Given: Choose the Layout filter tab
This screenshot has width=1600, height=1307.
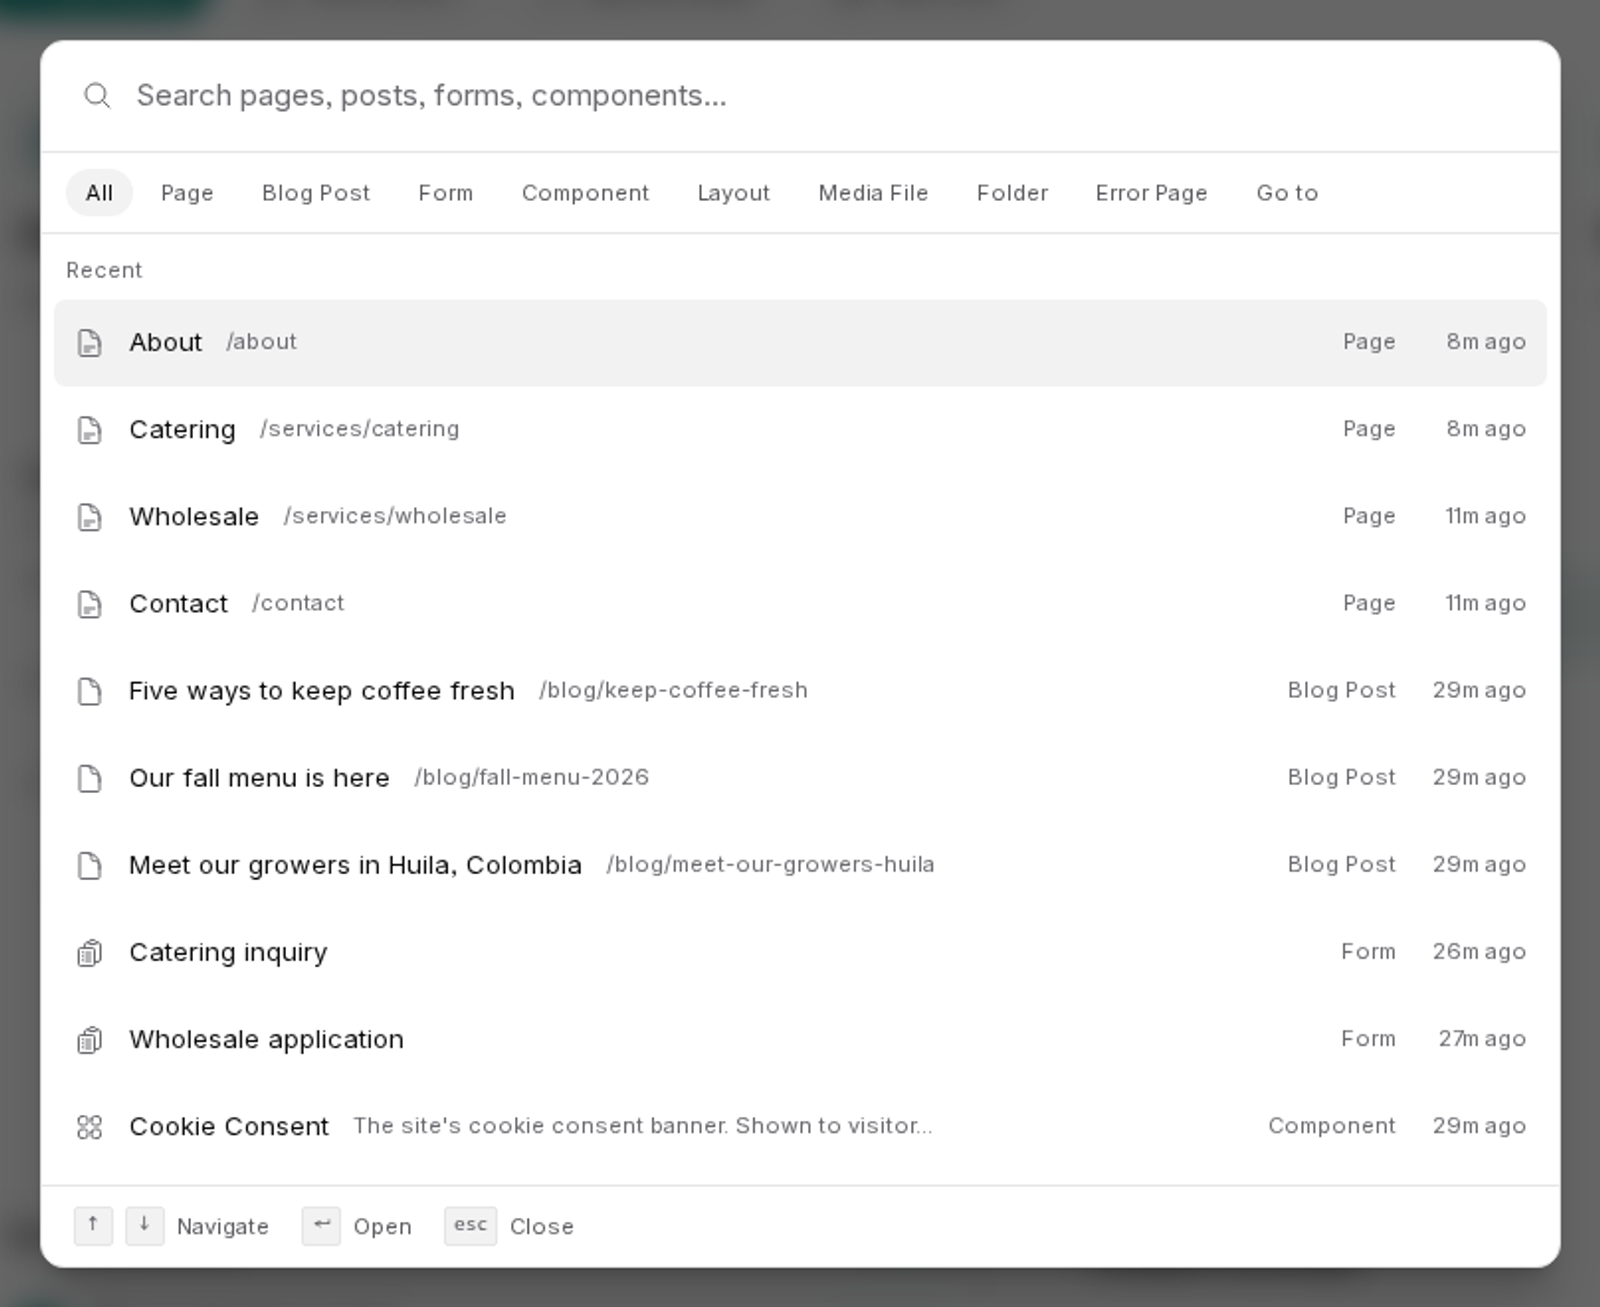Looking at the screenshot, I should pos(733,193).
